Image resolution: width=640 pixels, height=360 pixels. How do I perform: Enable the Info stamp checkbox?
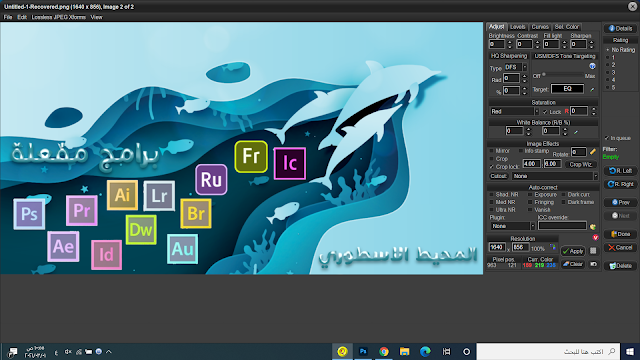pyautogui.click(x=521, y=151)
